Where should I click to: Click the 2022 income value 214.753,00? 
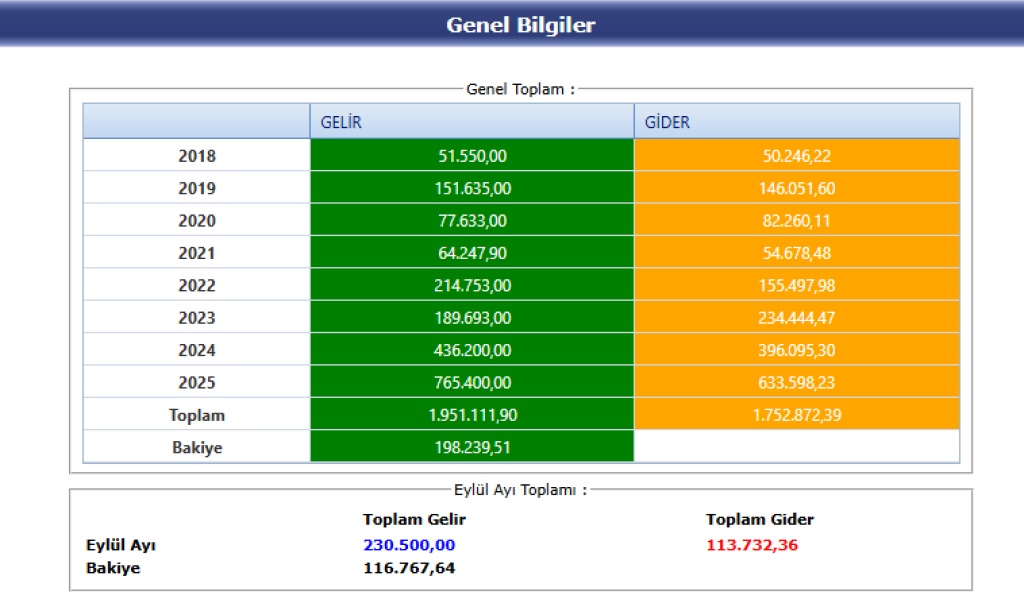tap(473, 286)
